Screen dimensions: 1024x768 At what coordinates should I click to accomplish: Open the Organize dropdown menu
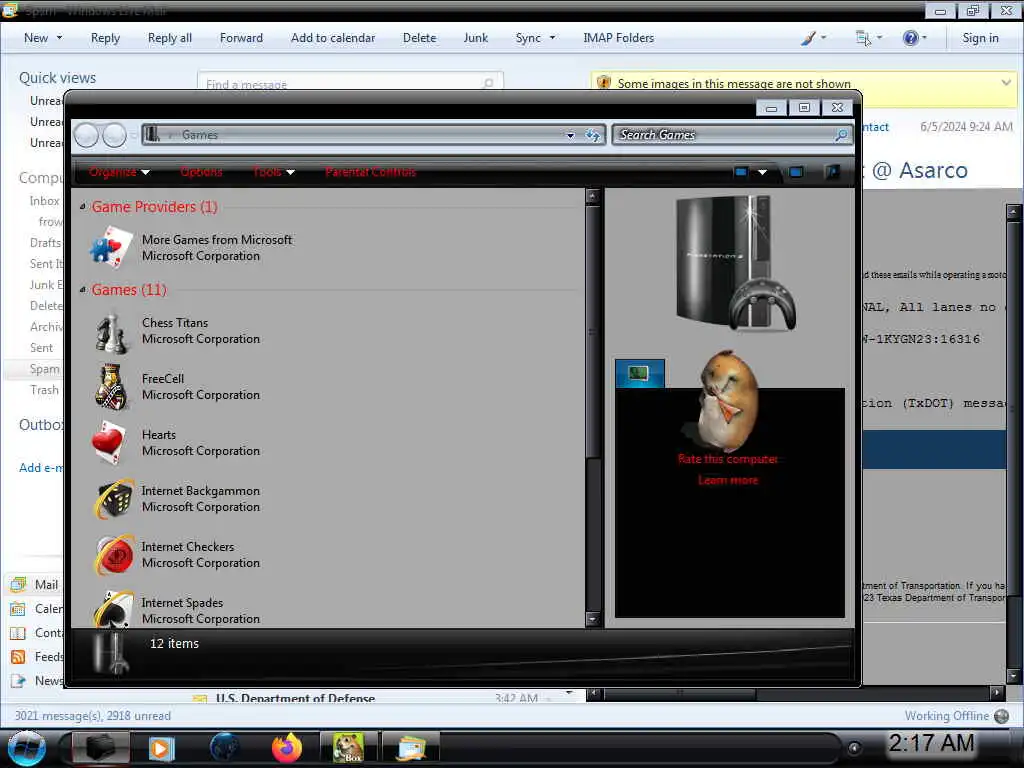coord(120,172)
